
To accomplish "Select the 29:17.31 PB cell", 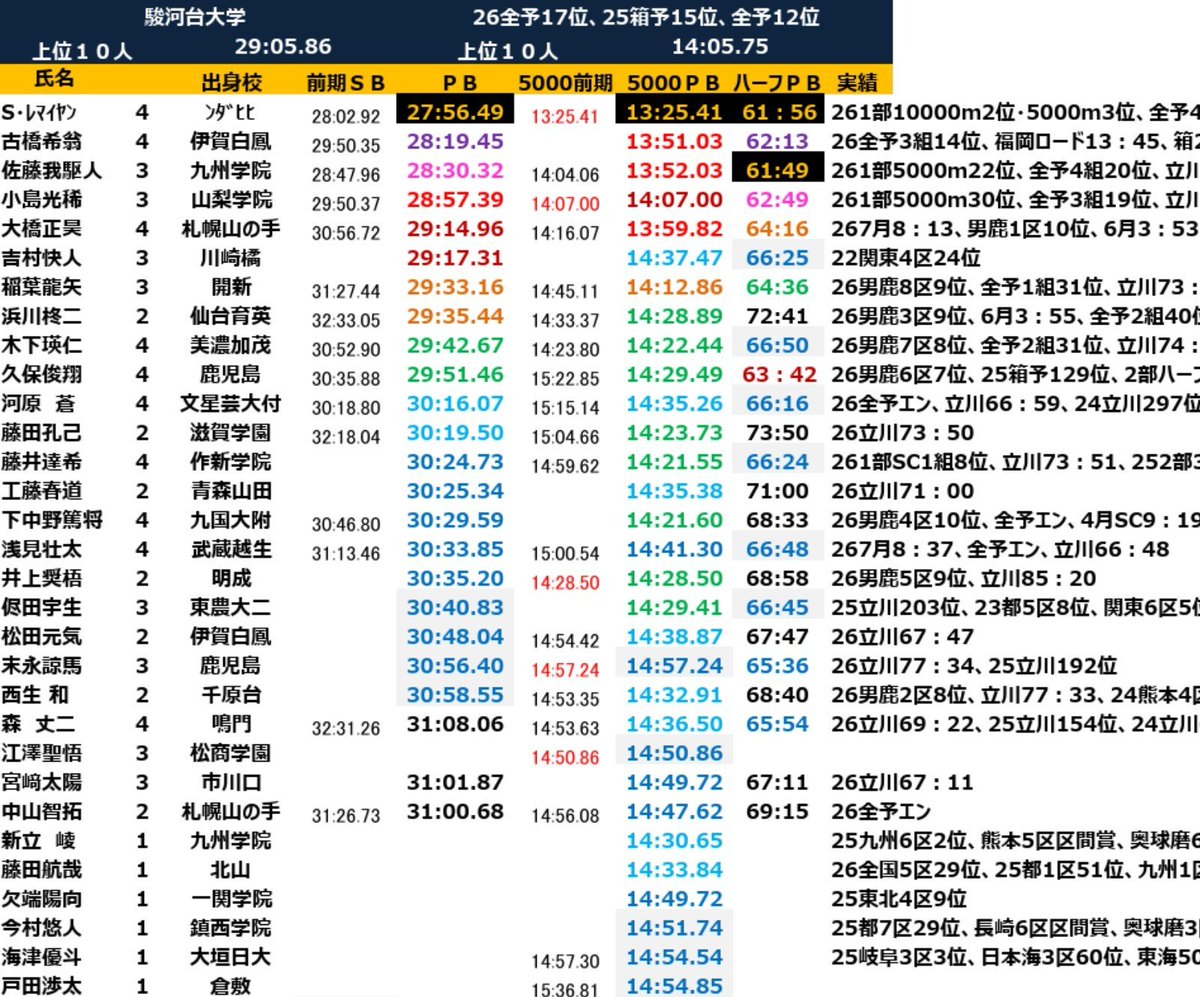I will (455, 258).
